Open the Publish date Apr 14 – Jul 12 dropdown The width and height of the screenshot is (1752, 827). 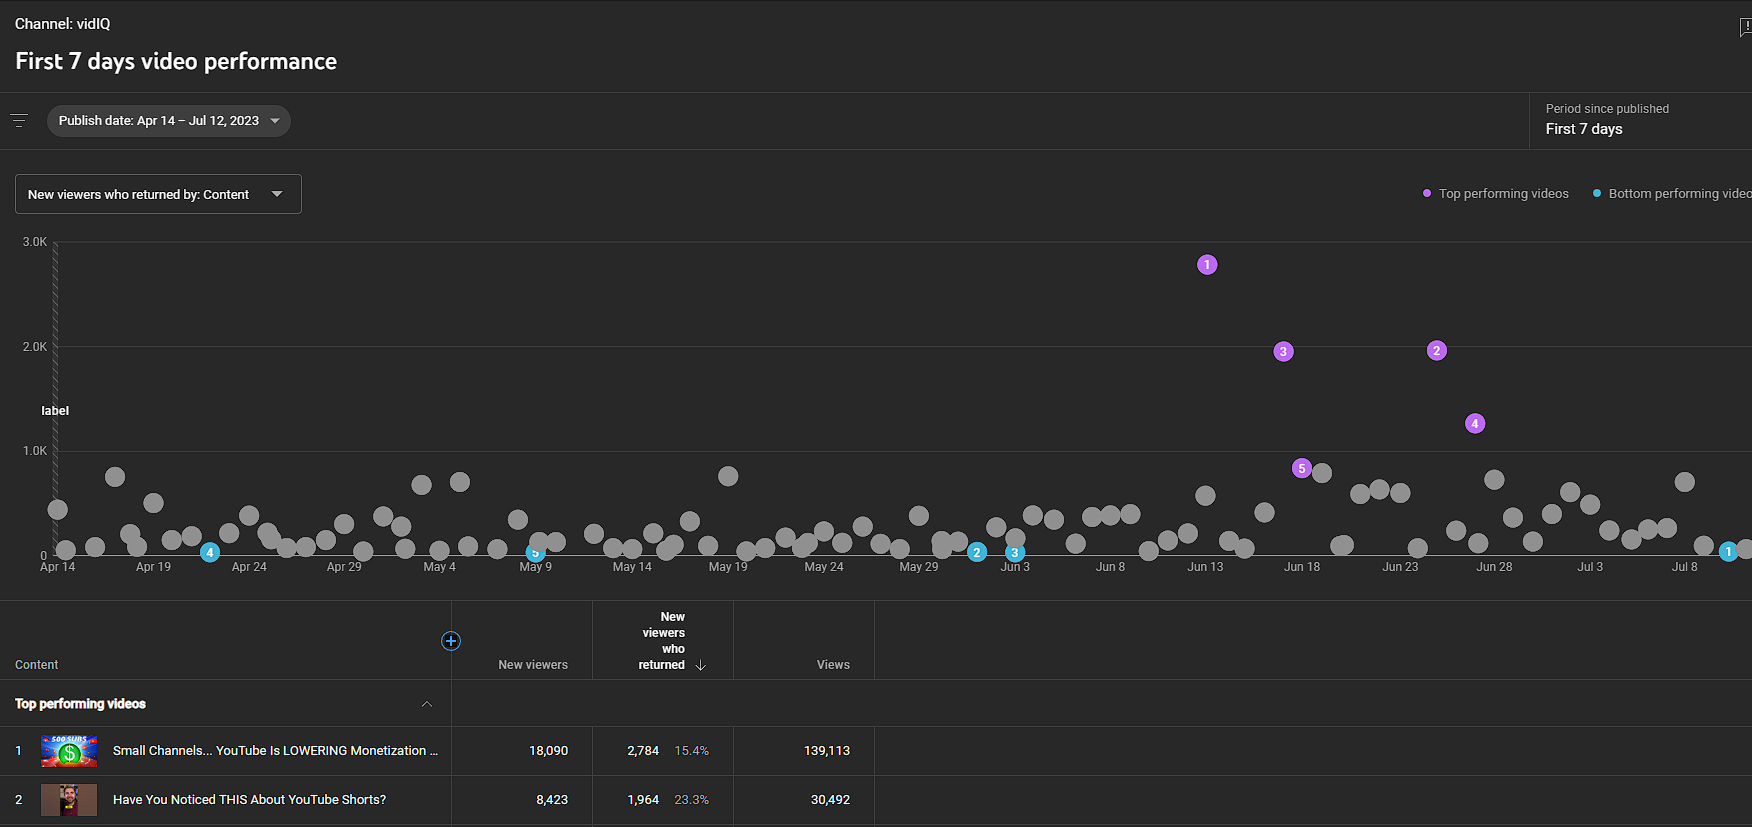point(168,121)
